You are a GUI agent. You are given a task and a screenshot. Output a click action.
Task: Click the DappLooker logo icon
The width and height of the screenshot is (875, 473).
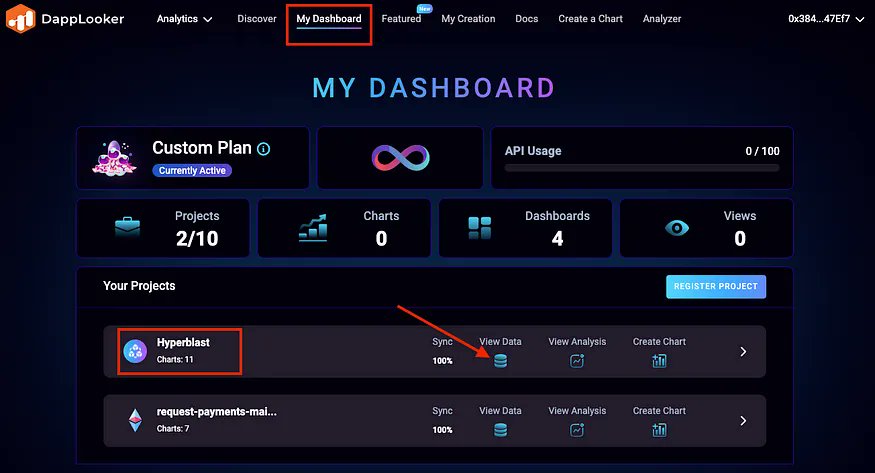[21, 18]
